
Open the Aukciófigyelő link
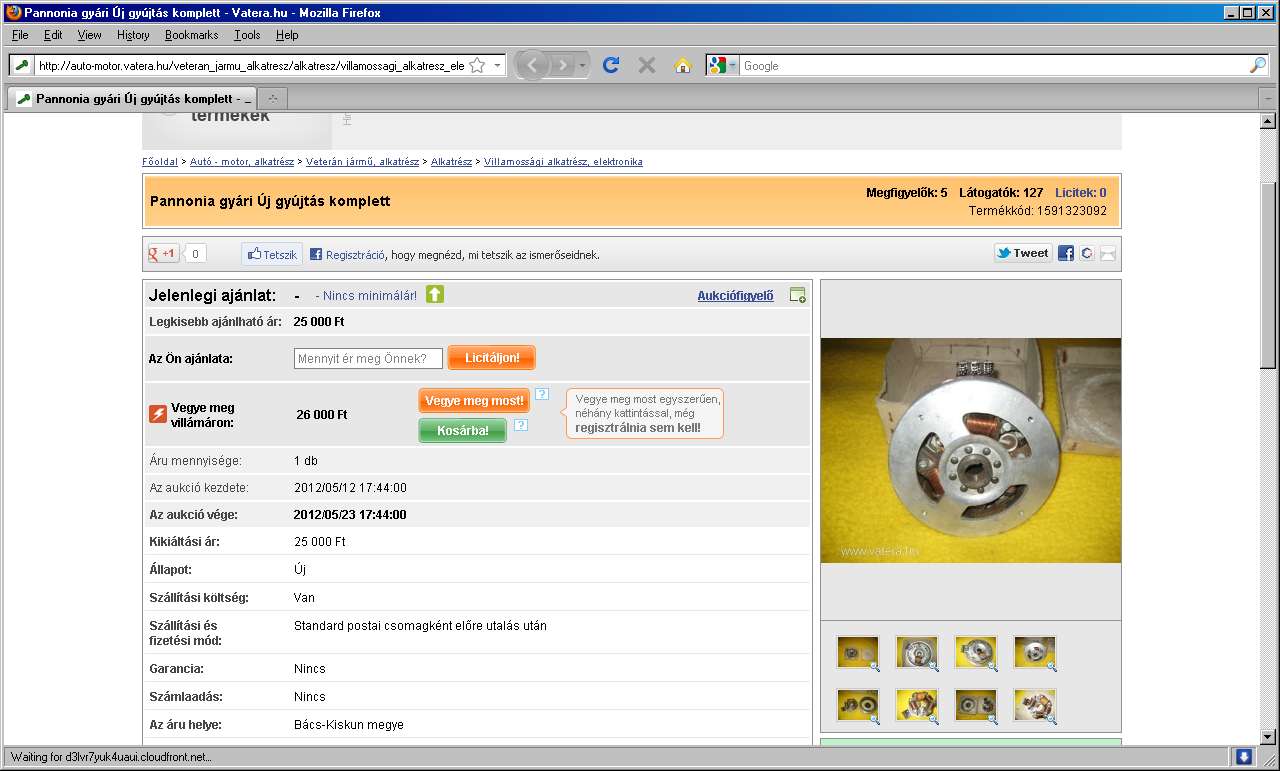click(x=735, y=296)
